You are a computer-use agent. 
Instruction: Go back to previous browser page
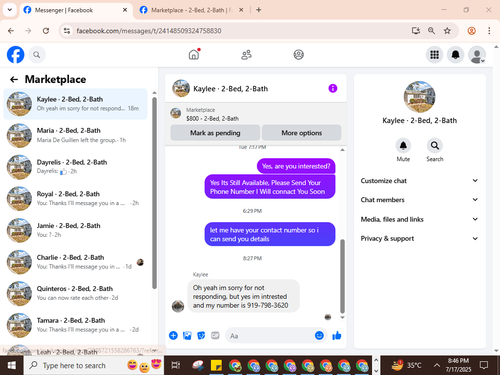point(11,31)
